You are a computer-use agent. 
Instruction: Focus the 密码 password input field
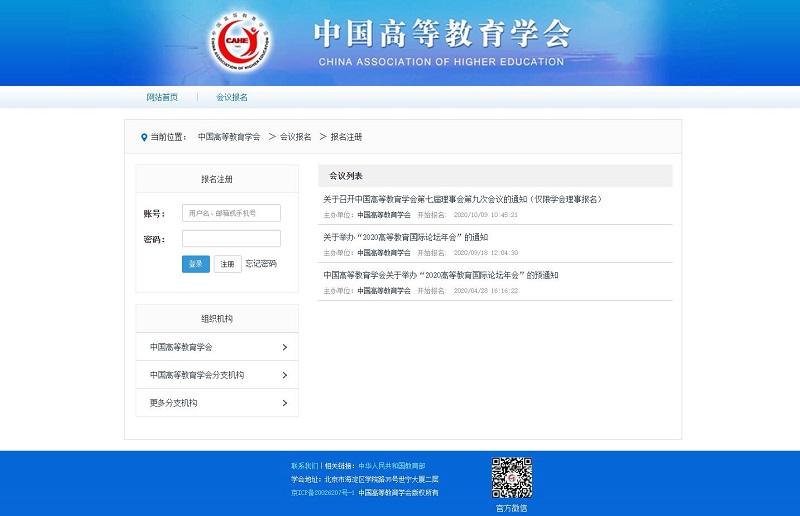[x=231, y=239]
